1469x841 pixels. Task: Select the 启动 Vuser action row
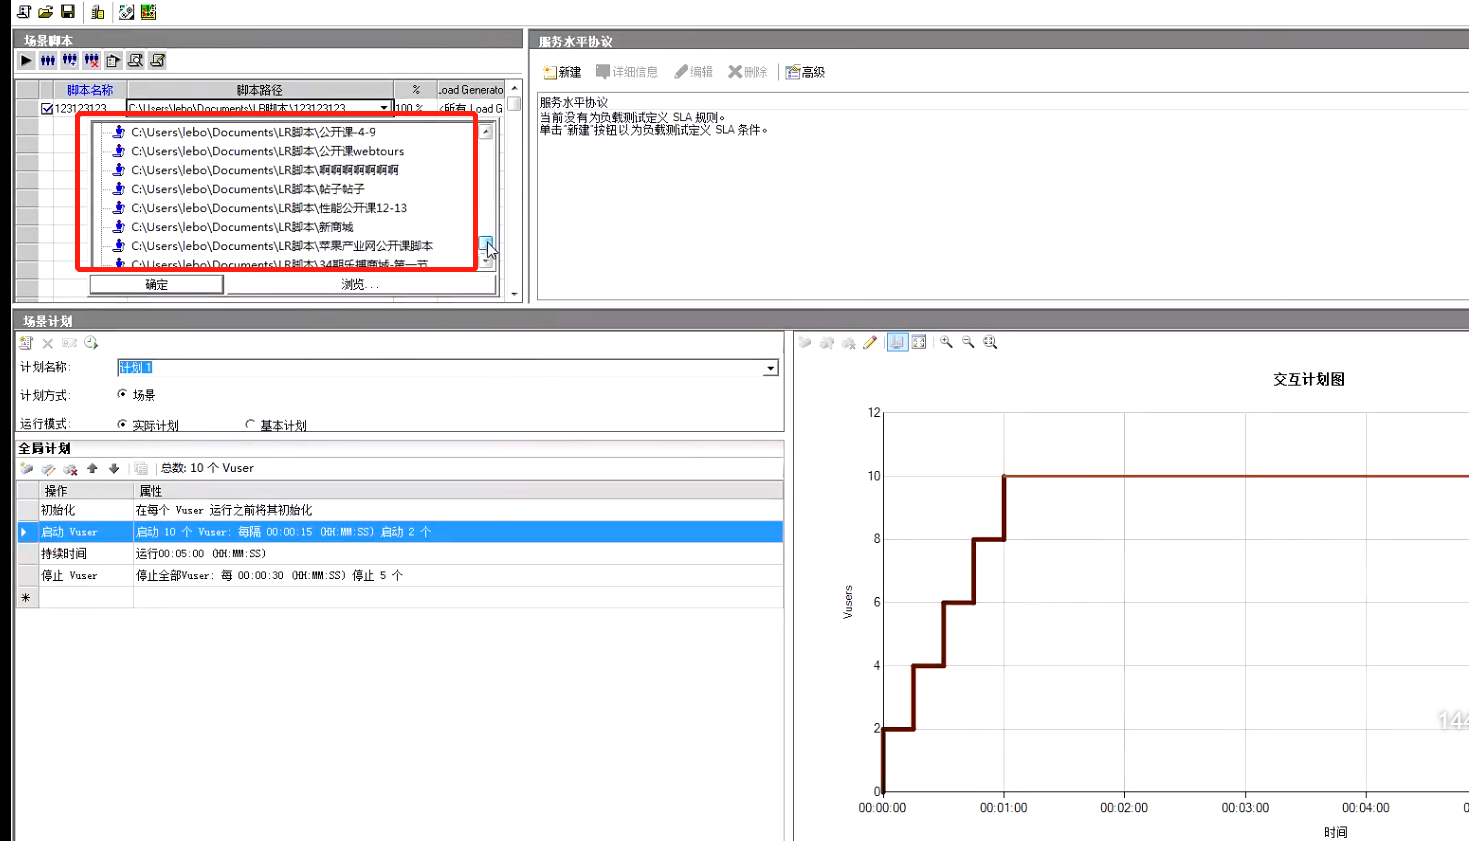coord(400,532)
